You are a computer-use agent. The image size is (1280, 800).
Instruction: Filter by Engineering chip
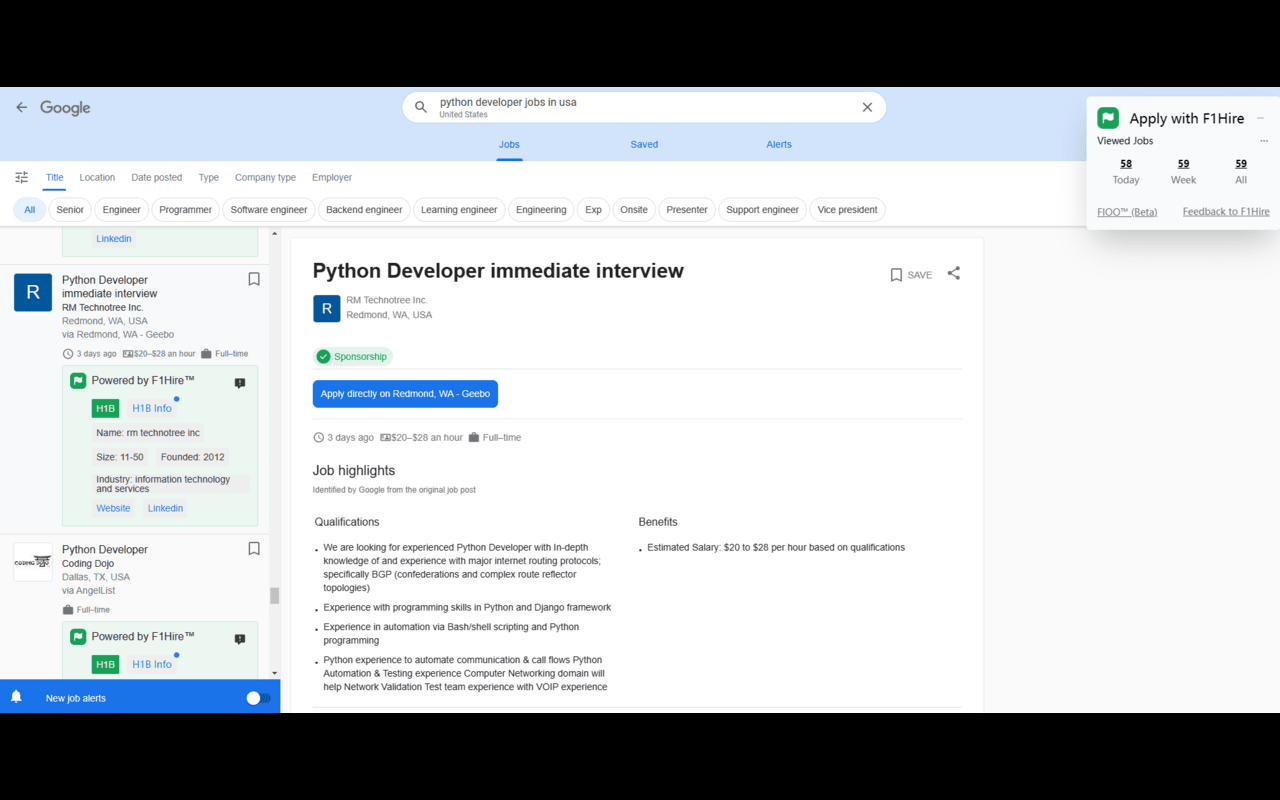pyautogui.click(x=541, y=210)
